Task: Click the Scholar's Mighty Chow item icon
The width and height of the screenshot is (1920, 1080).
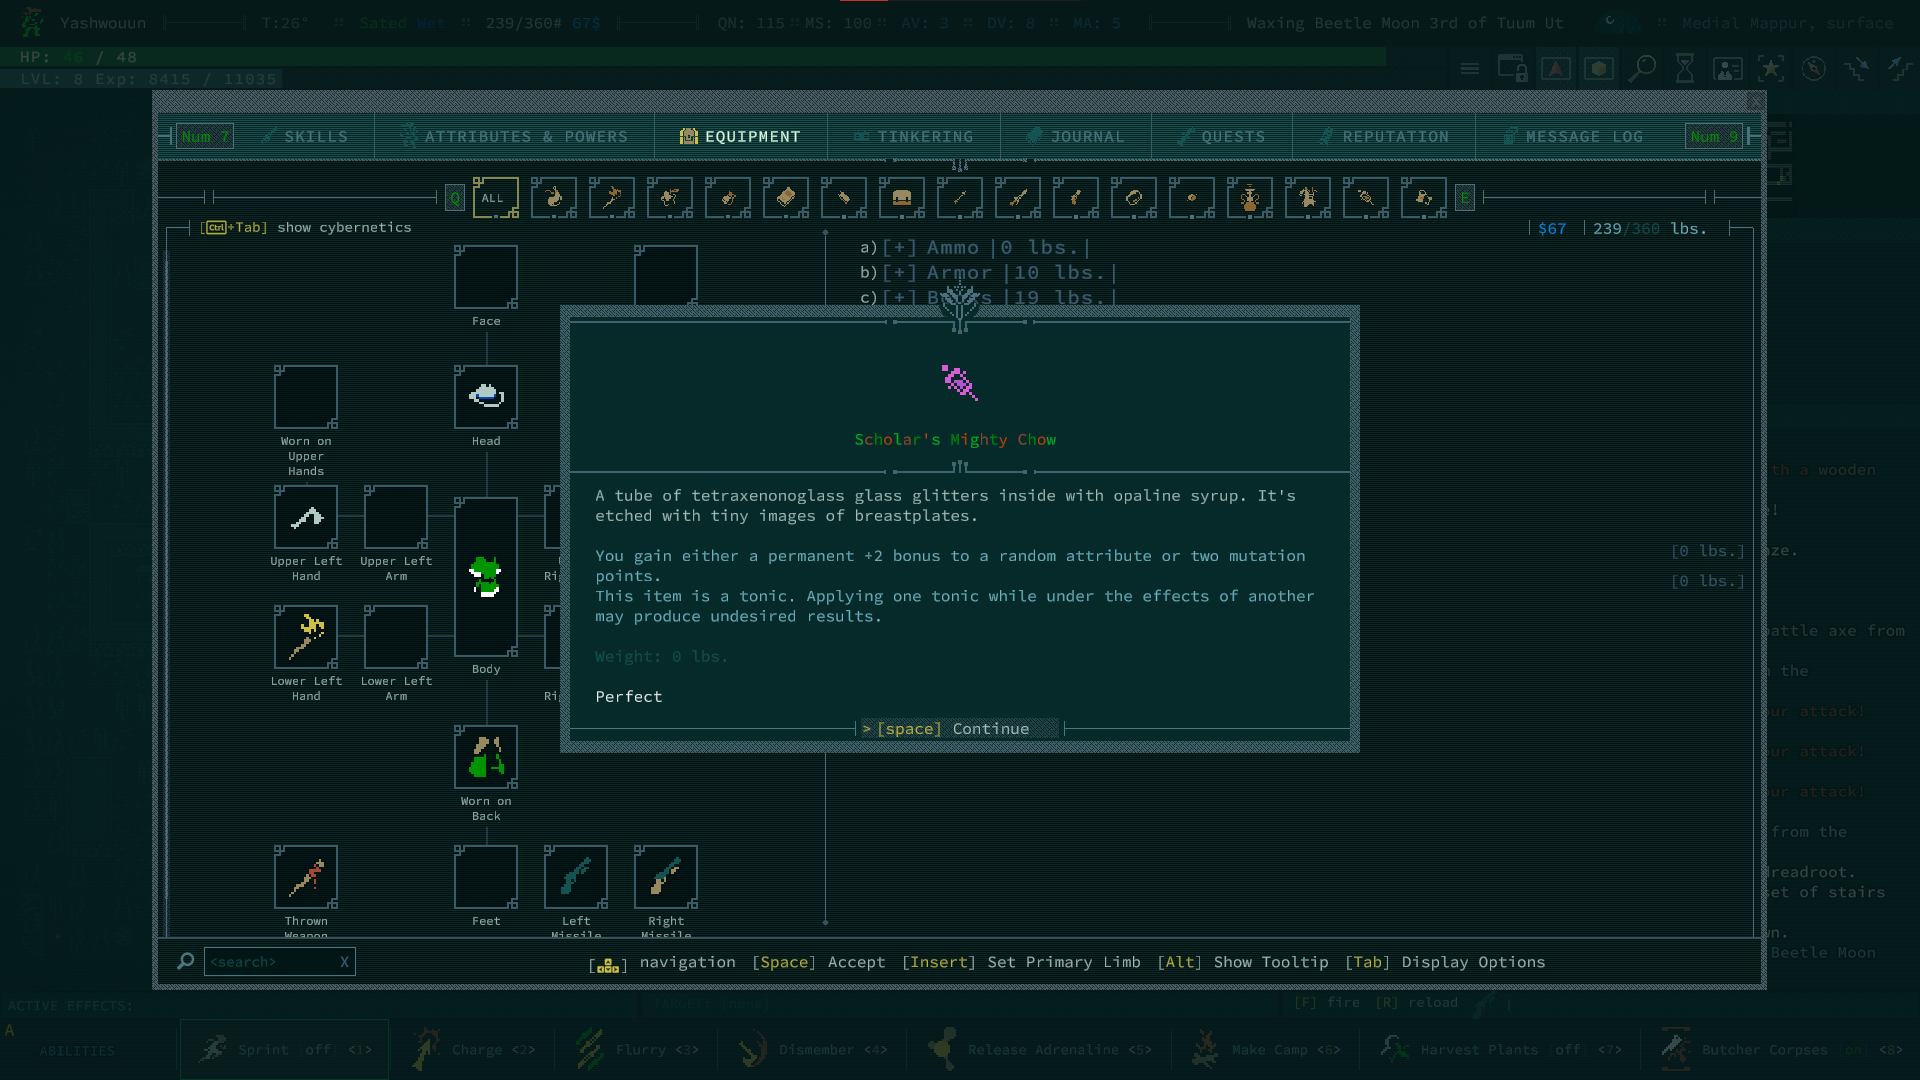Action: pyautogui.click(x=959, y=383)
